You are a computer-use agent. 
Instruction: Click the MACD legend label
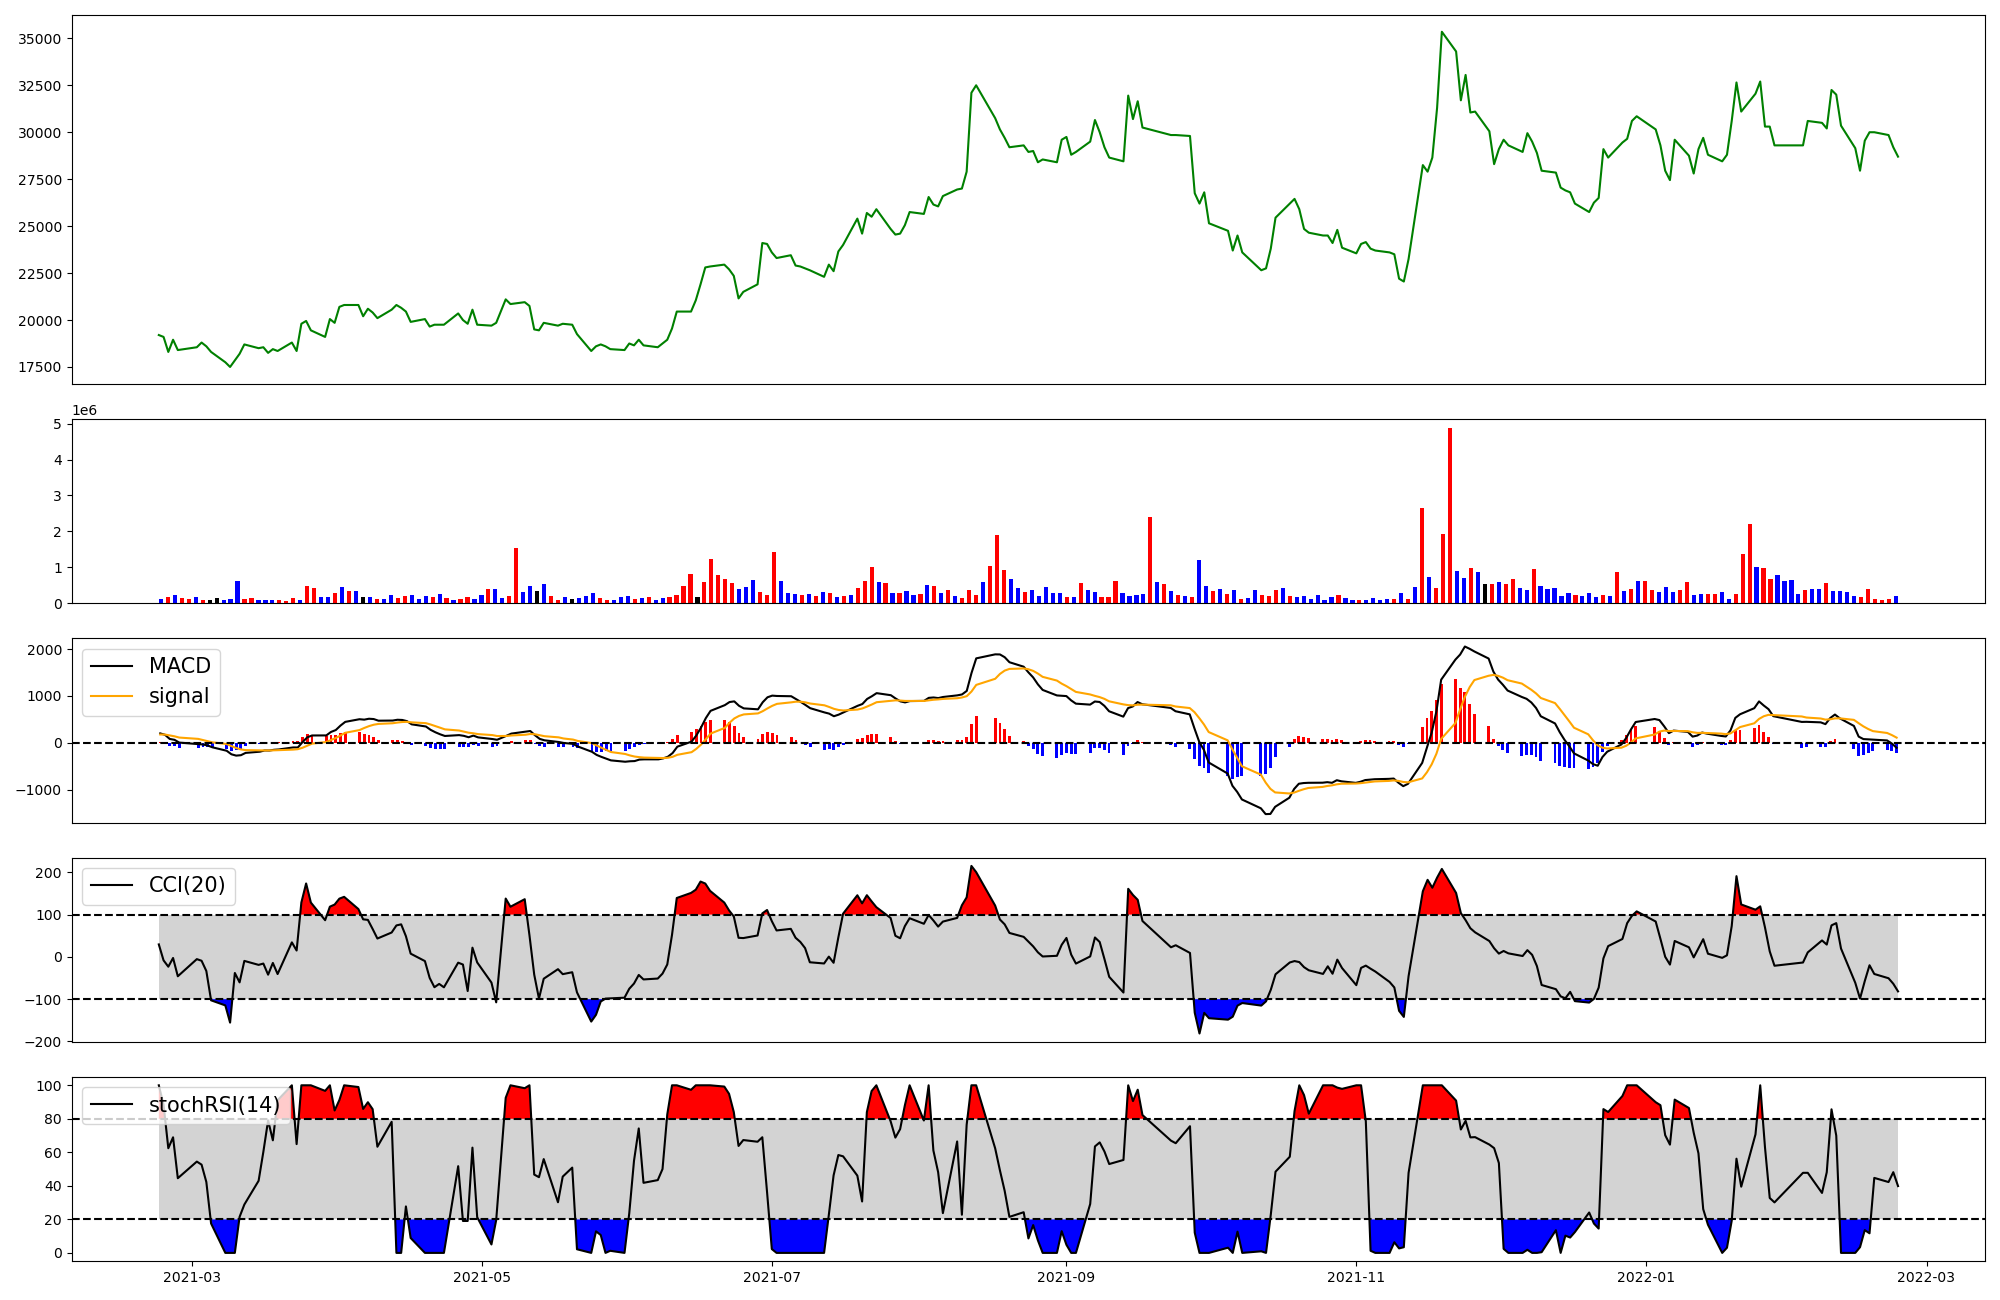tap(179, 666)
